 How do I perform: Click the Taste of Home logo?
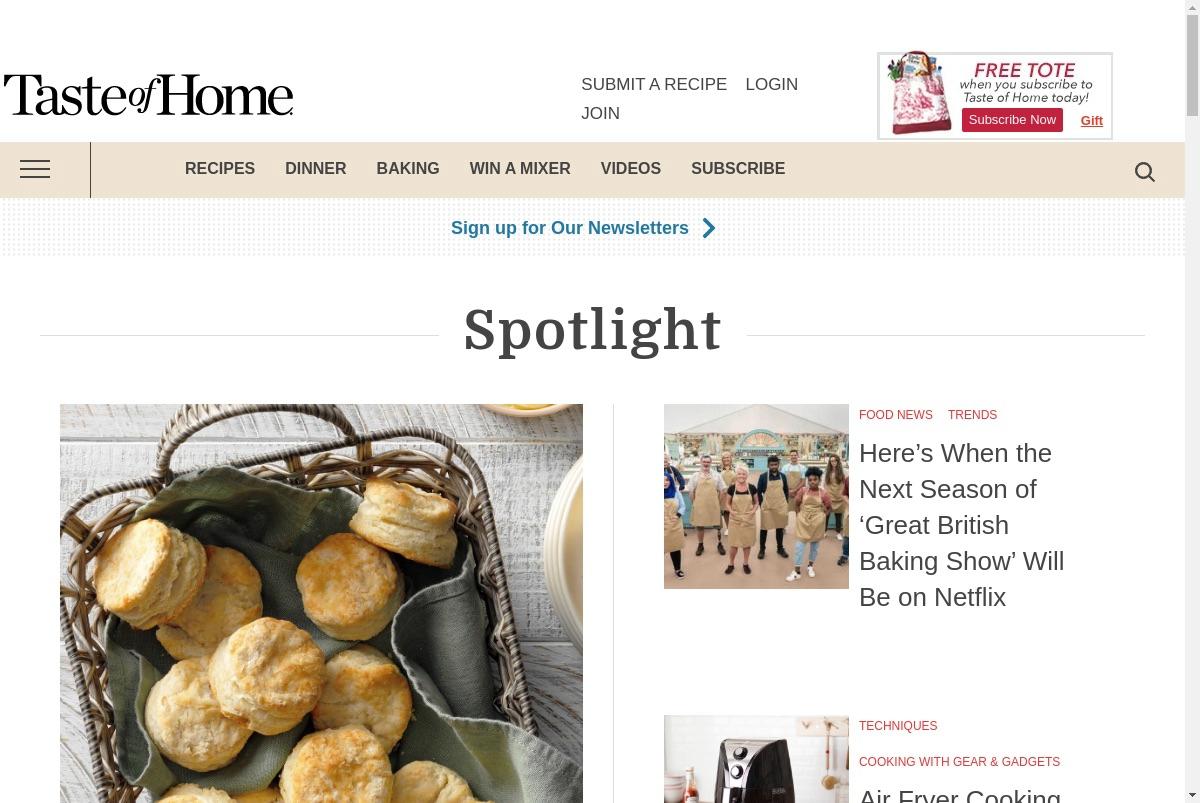[x=148, y=95]
